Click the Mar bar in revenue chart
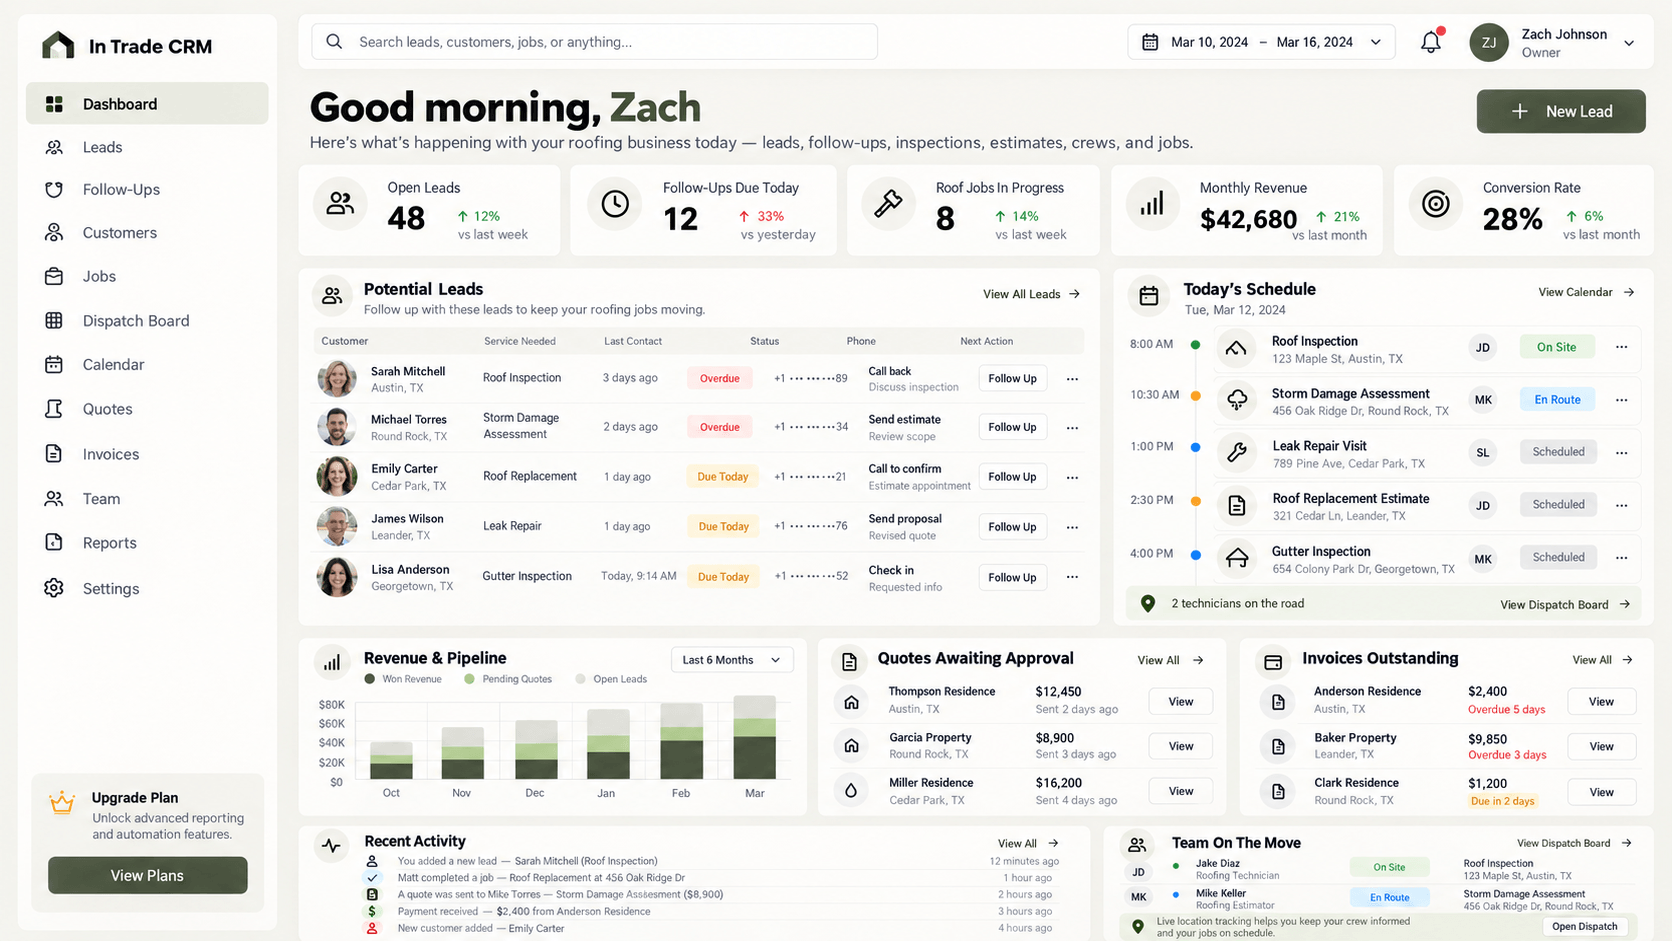The height and width of the screenshot is (941, 1672). pos(755,737)
